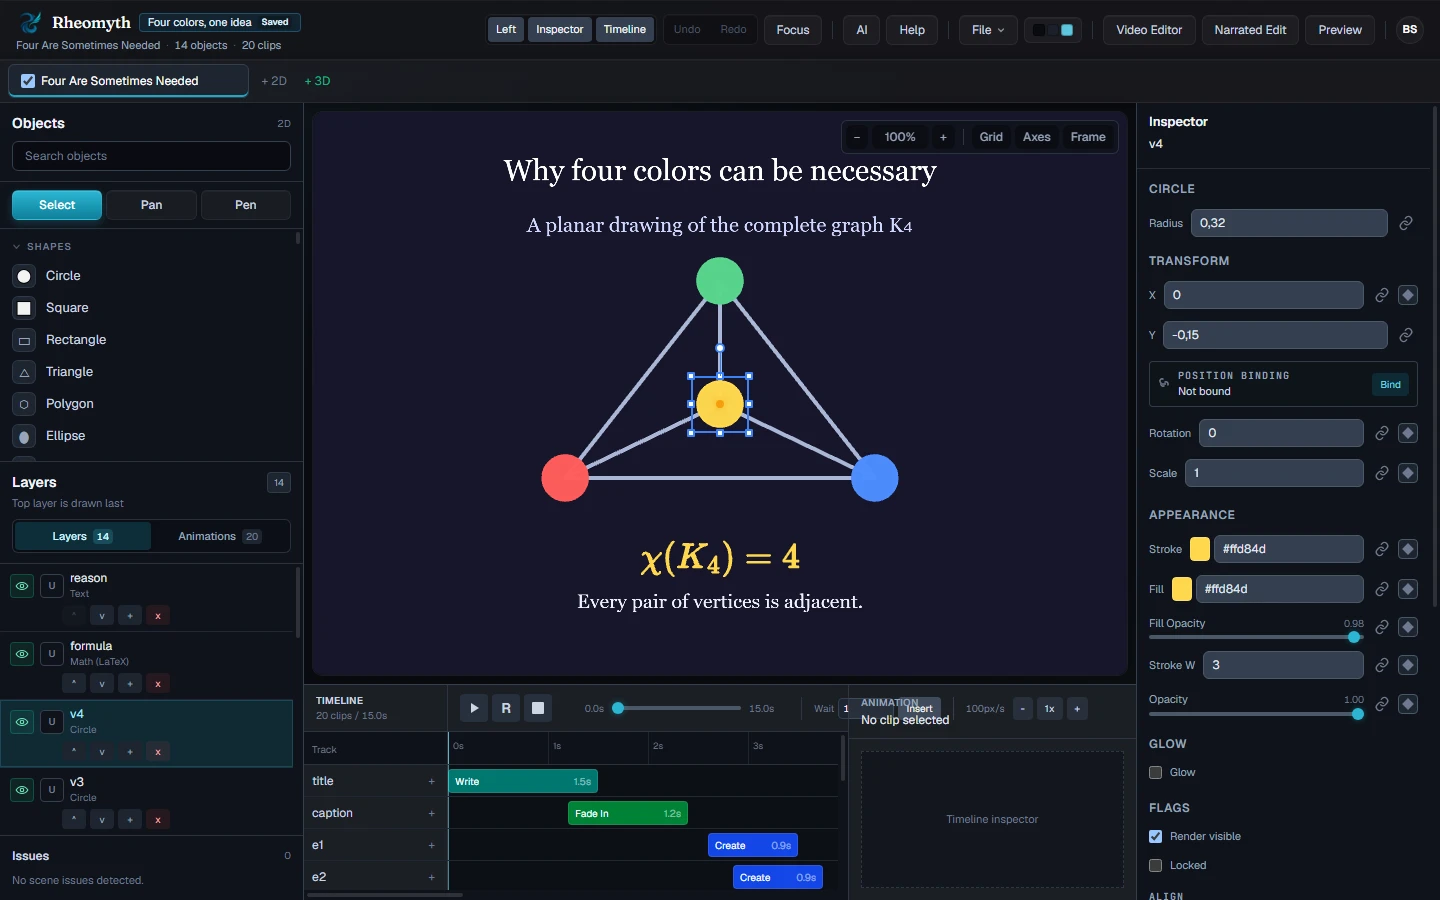Image resolution: width=1440 pixels, height=900 pixels.
Task: Delete the formula layer with its x button
Action: (158, 684)
